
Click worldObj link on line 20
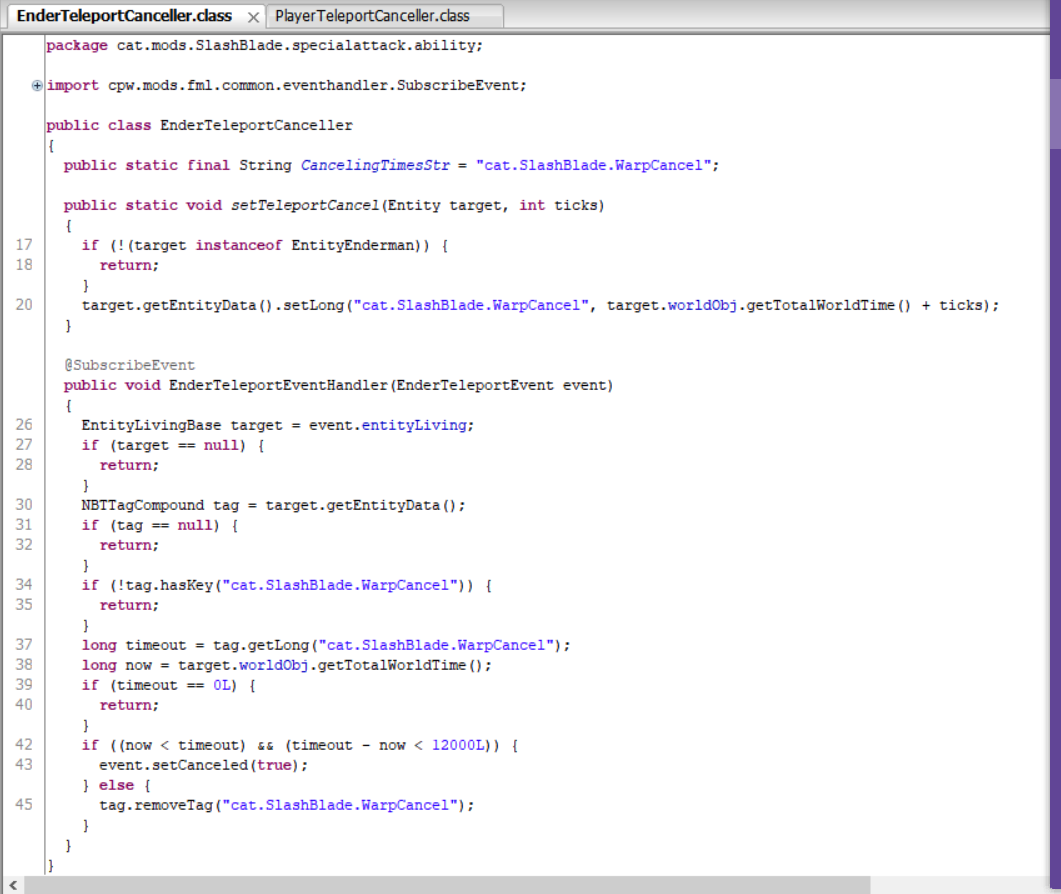coord(702,305)
